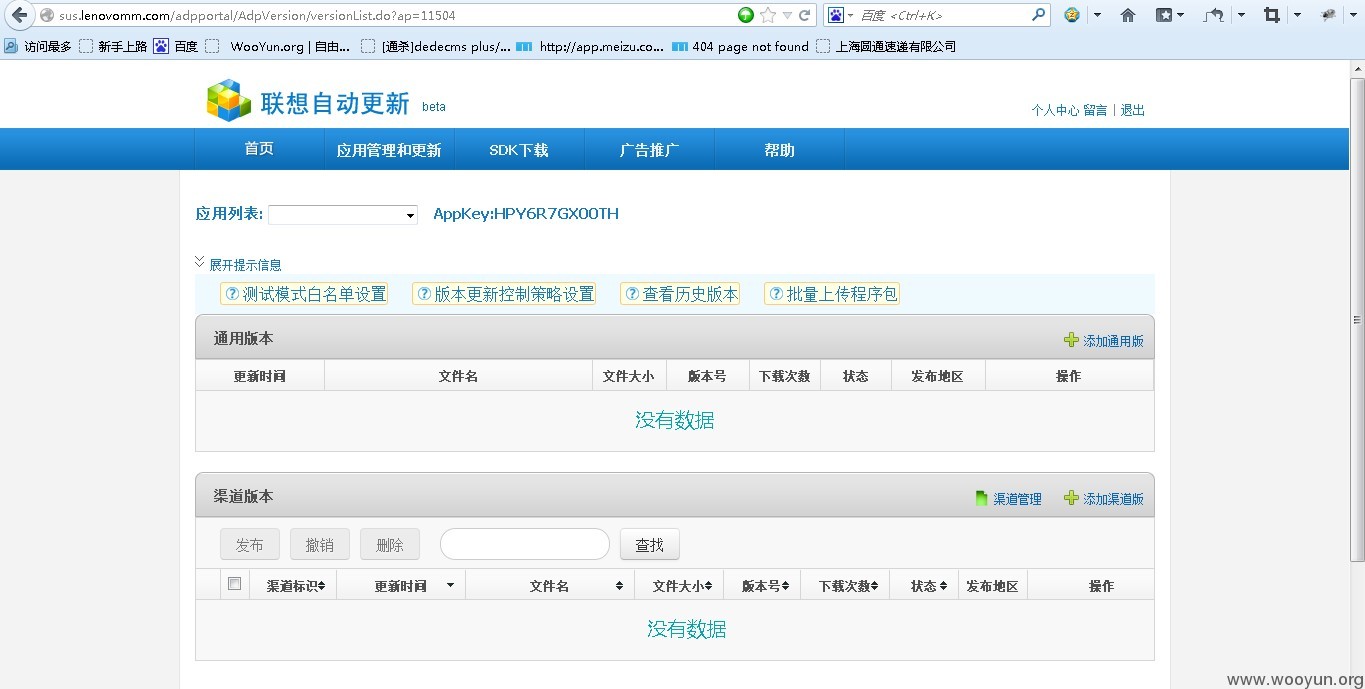Viewport: 1365px width, 689px height.
Task: Open 渠道管理
Action: click(1009, 499)
